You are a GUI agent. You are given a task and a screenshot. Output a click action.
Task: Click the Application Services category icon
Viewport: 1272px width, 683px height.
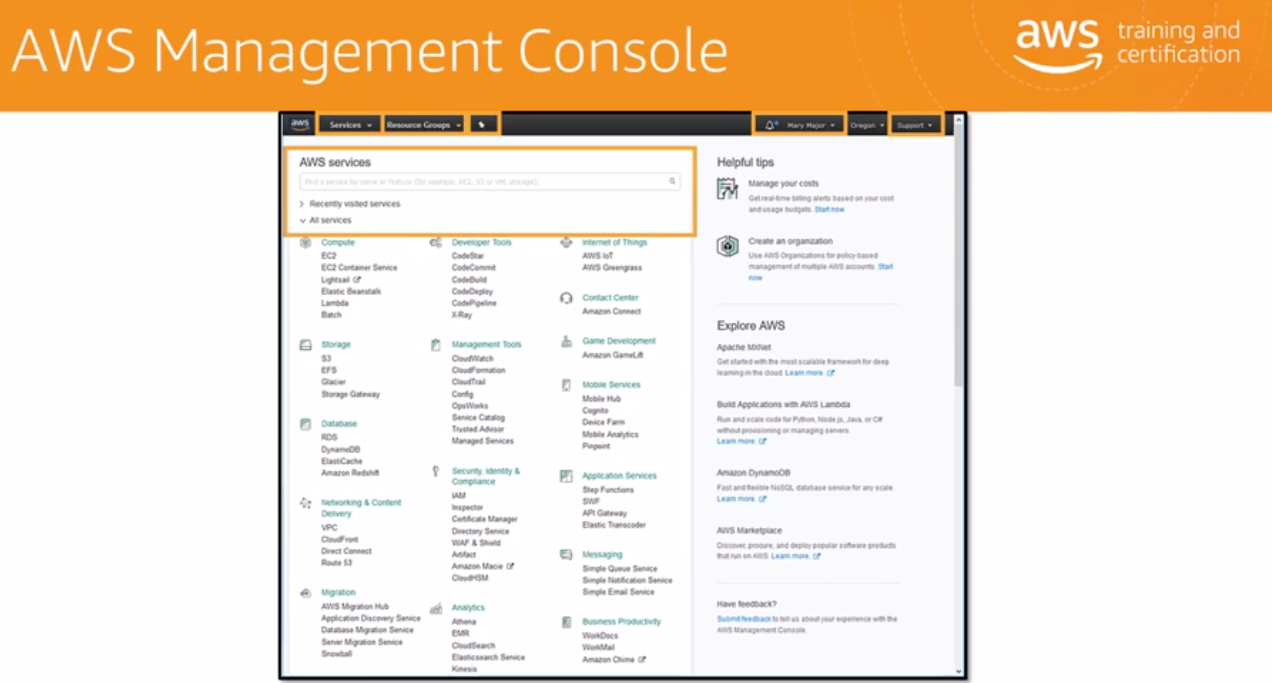click(566, 476)
